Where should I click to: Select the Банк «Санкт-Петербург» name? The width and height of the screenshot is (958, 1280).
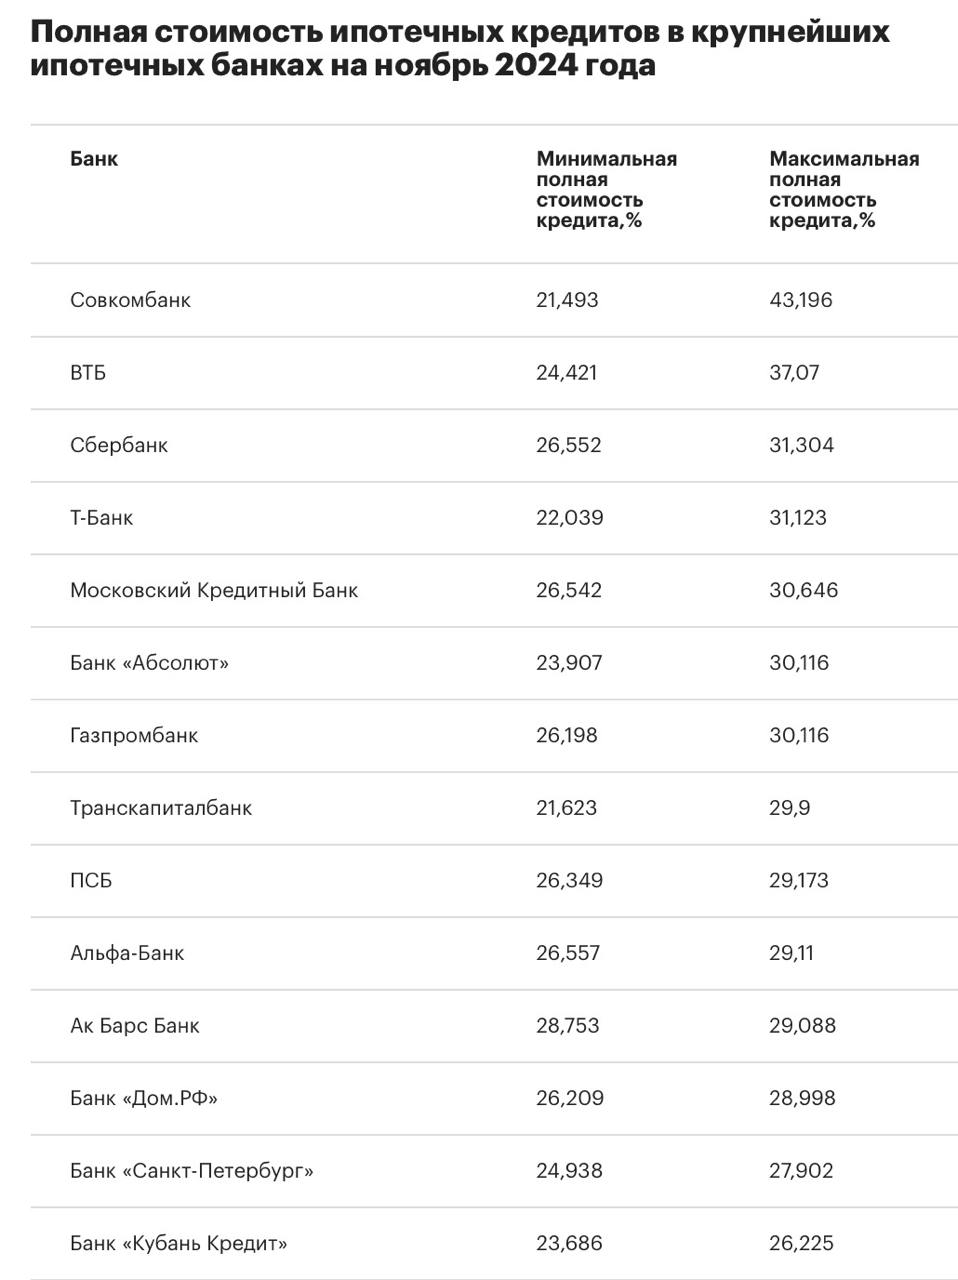pos(192,1170)
